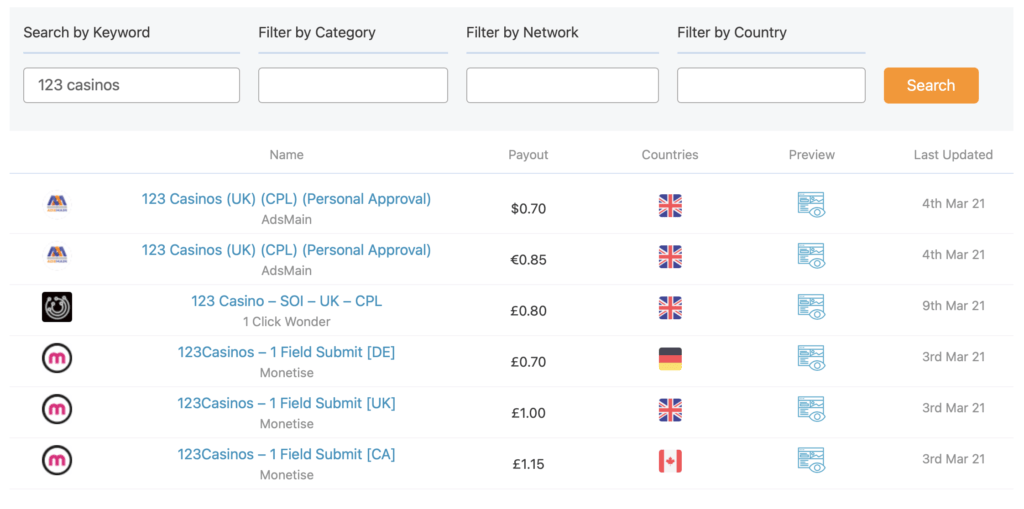This screenshot has width=1024, height=509.
Task: Open 123Casinos – 1 Field Submit [CA] link
Action: 286,454
